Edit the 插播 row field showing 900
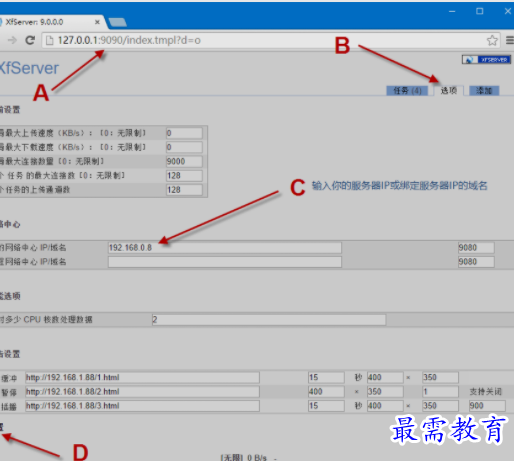 (487, 406)
